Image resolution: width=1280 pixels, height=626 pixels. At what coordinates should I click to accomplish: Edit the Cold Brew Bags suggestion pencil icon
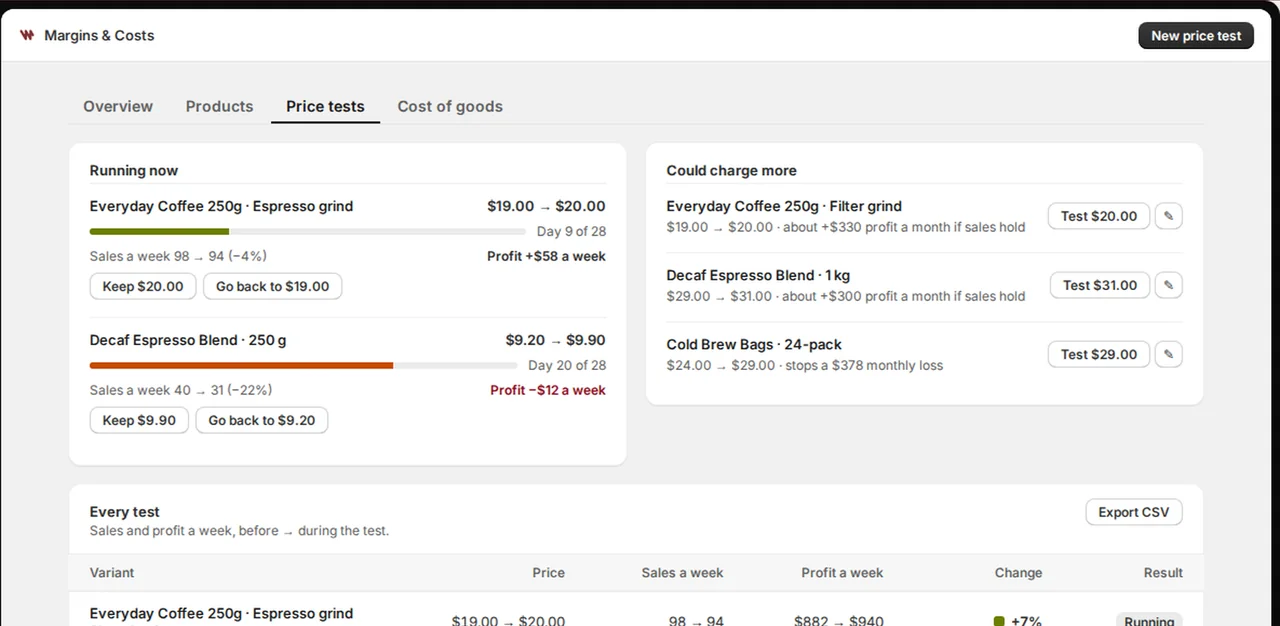tap(1168, 354)
